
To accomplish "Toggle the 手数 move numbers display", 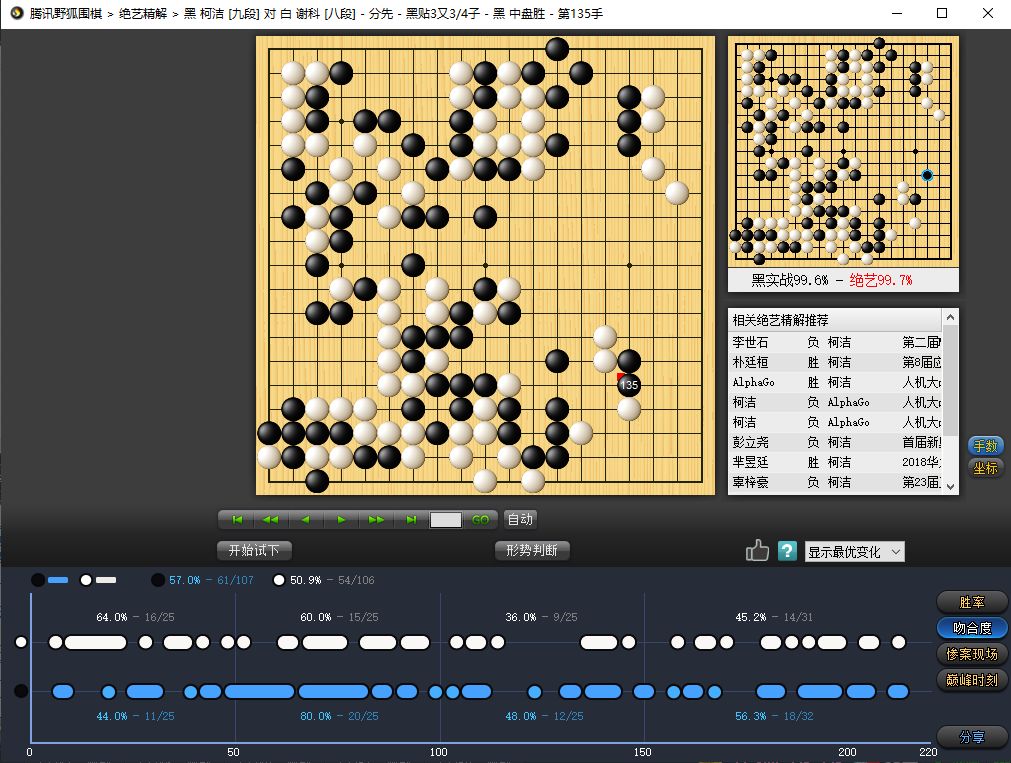I will click(x=985, y=446).
